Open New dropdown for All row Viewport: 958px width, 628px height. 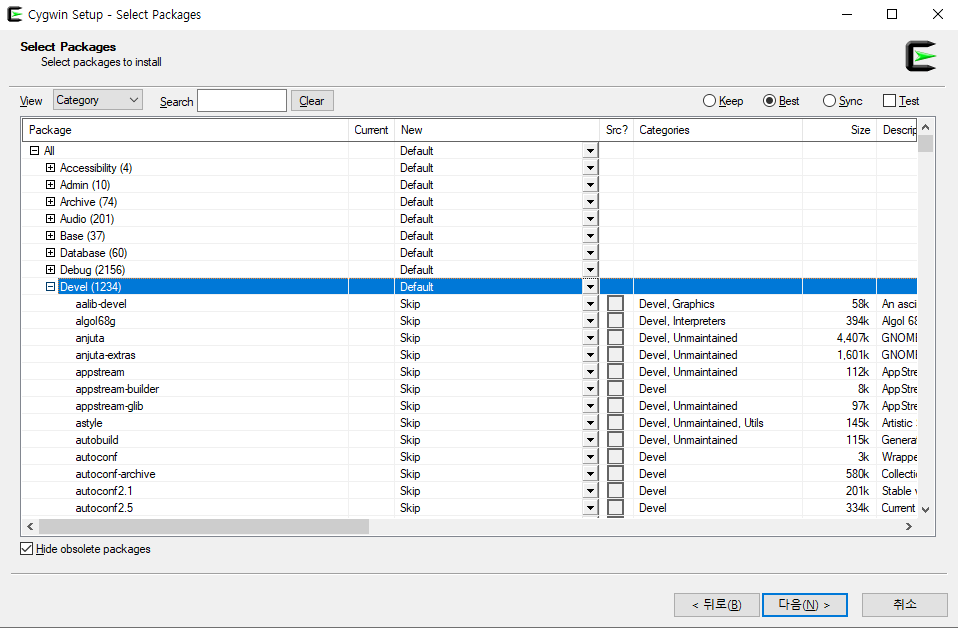(590, 151)
